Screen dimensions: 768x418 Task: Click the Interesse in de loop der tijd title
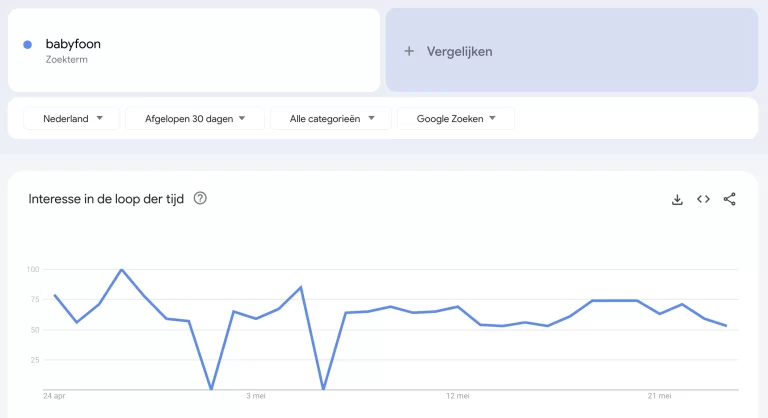click(x=106, y=199)
